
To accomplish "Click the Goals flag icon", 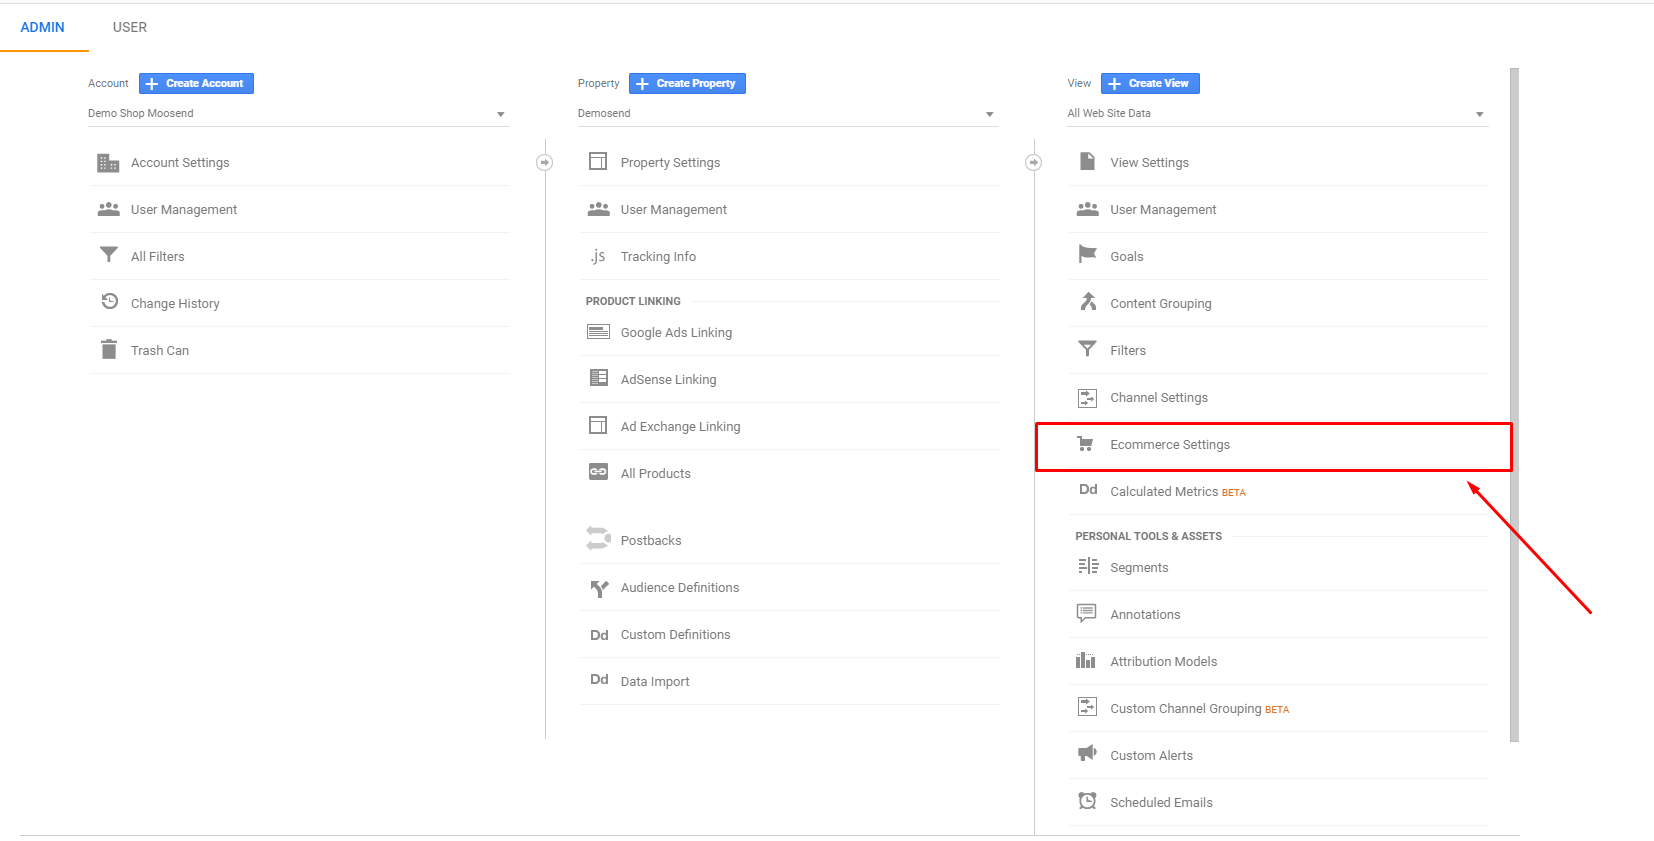I will (1087, 254).
